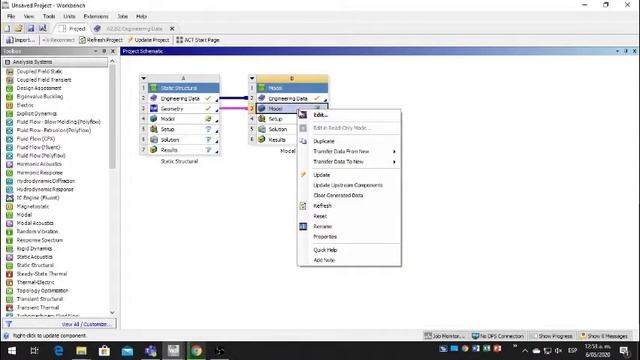Collapse the Analysis Systems group

7,62
